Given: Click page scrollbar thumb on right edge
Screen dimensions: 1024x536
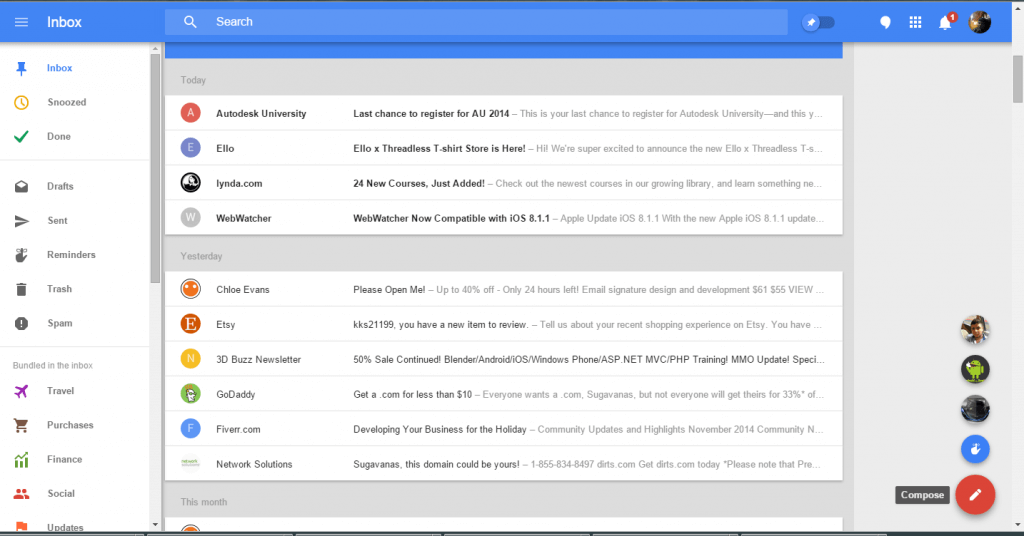Looking at the screenshot, I should (1017, 79).
